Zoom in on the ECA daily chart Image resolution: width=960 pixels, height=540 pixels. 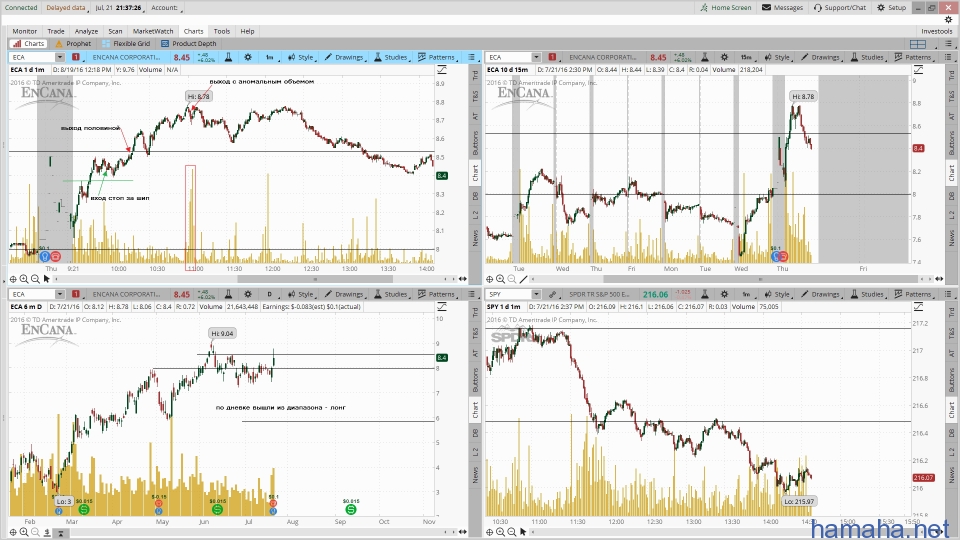(24, 531)
